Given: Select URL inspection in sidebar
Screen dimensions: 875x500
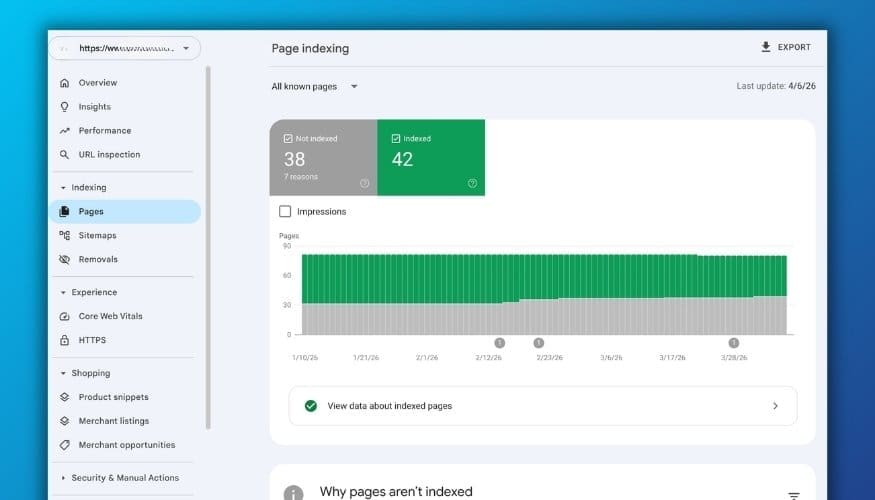Looking at the screenshot, I should tap(109, 155).
